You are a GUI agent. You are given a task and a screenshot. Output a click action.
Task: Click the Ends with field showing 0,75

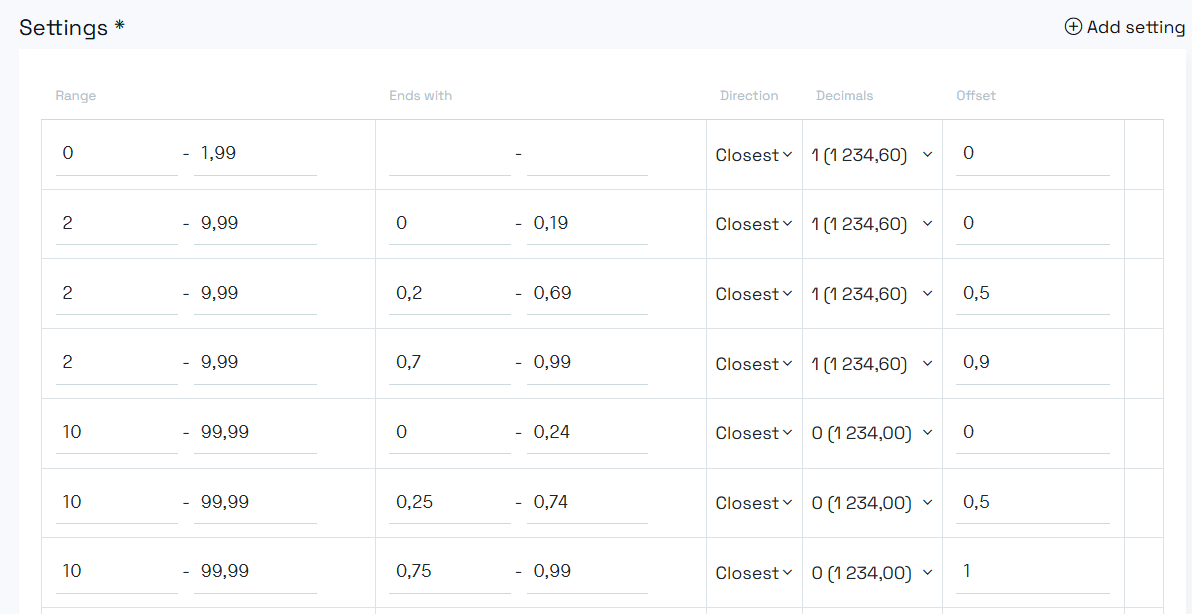pyautogui.click(x=449, y=571)
